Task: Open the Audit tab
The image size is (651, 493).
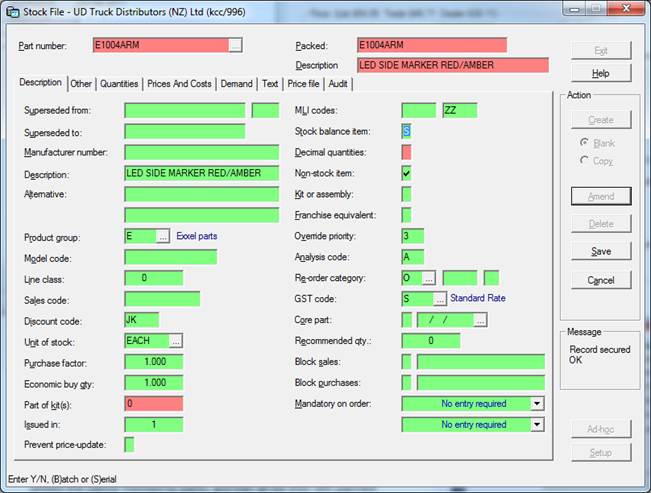Action: (338, 84)
